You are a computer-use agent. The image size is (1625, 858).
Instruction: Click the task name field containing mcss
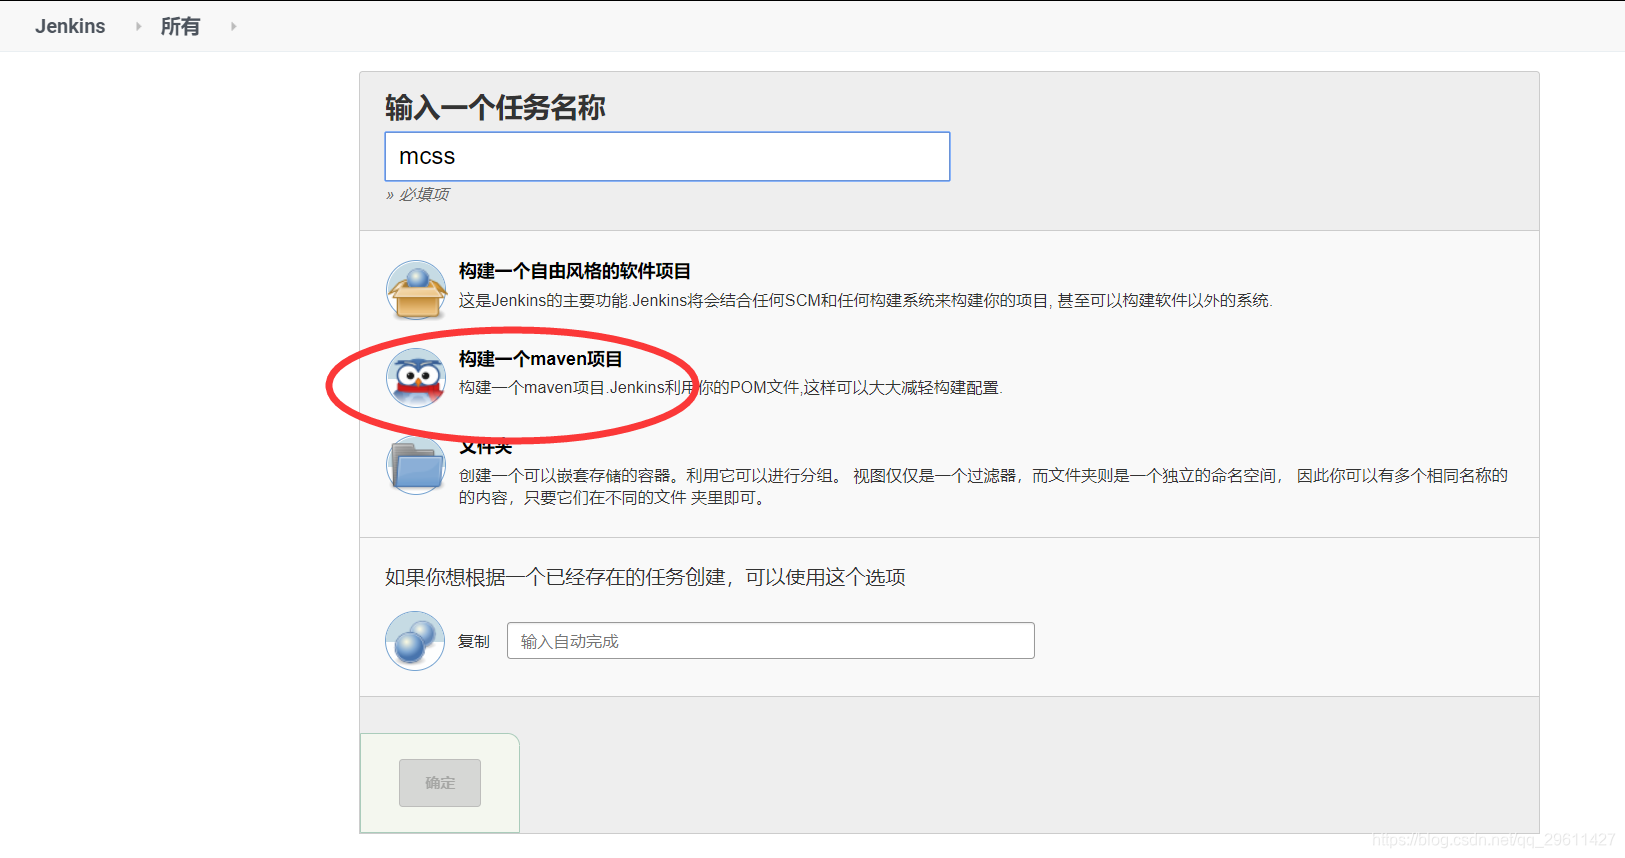[667, 156]
